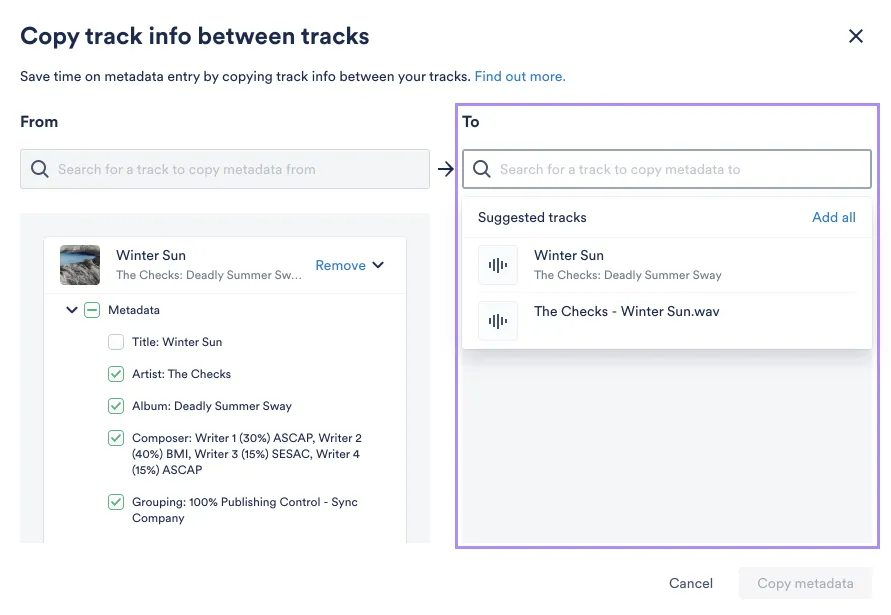
Task: Enable the Title: Winter Sun checkbox
Action: 116,342
